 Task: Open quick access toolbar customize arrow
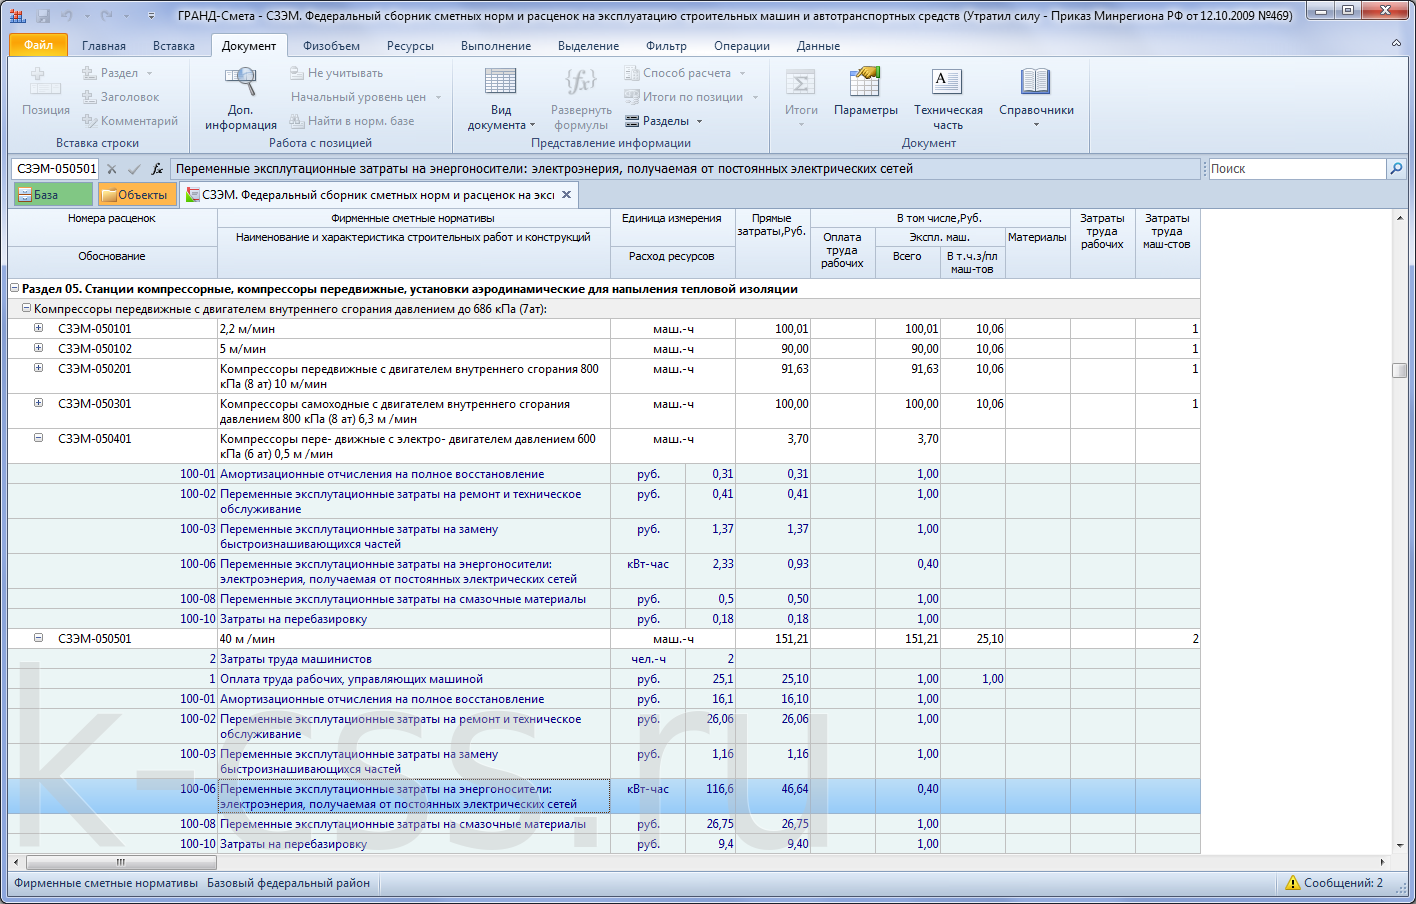coord(151,16)
